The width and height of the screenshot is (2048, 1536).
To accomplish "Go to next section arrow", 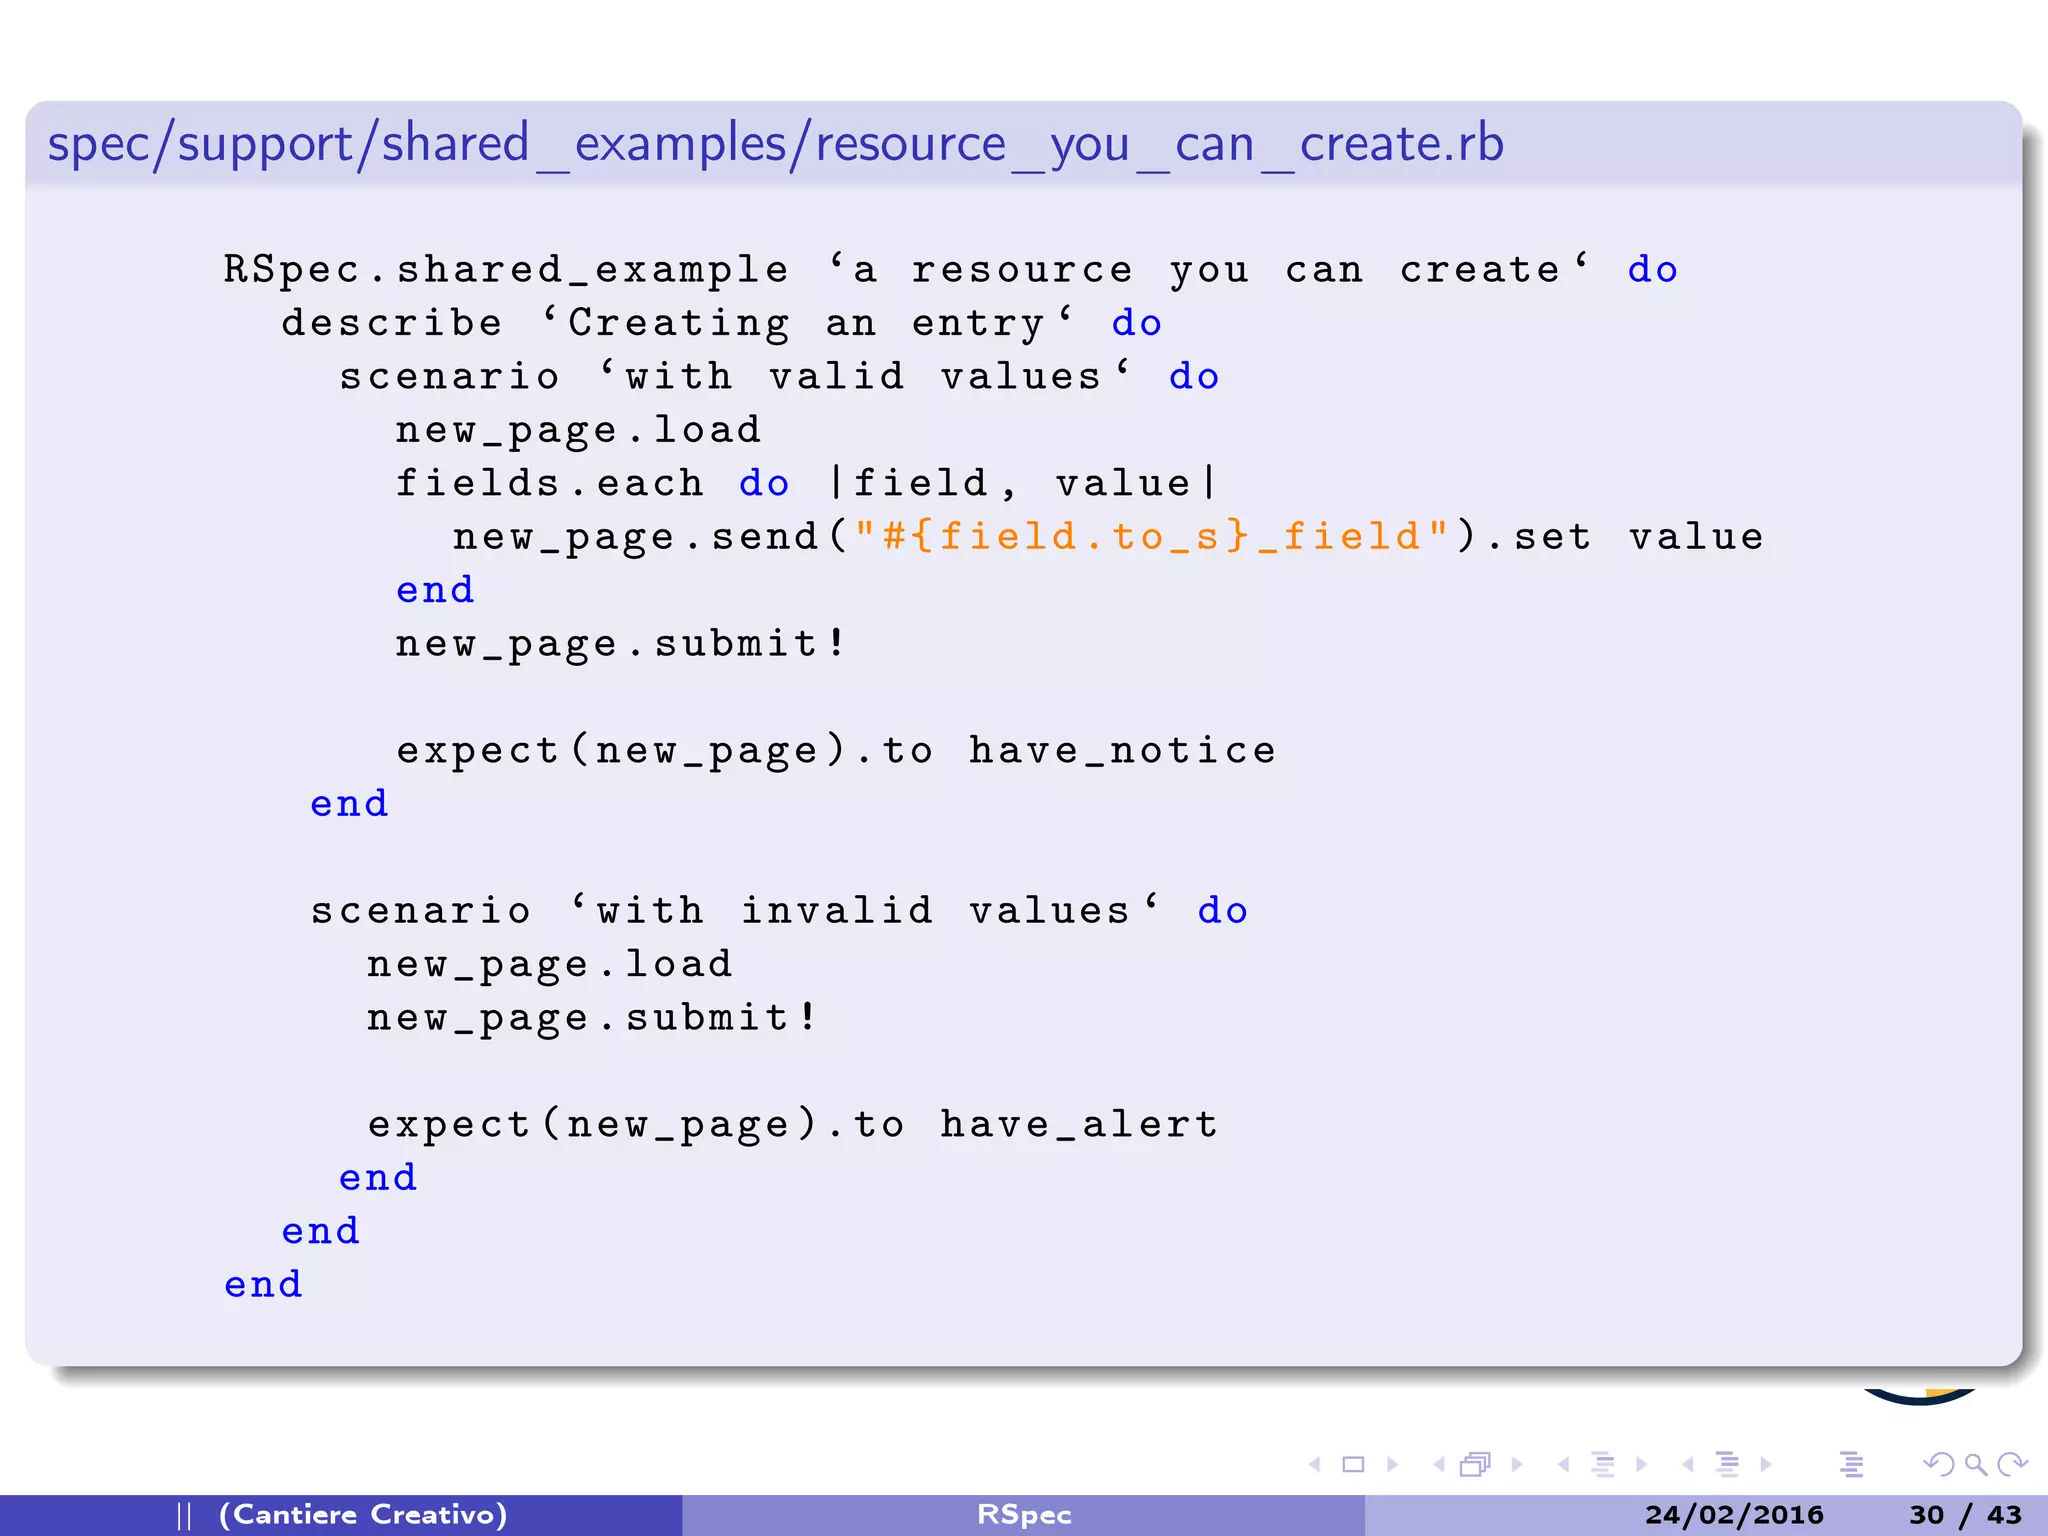I will [1766, 1464].
